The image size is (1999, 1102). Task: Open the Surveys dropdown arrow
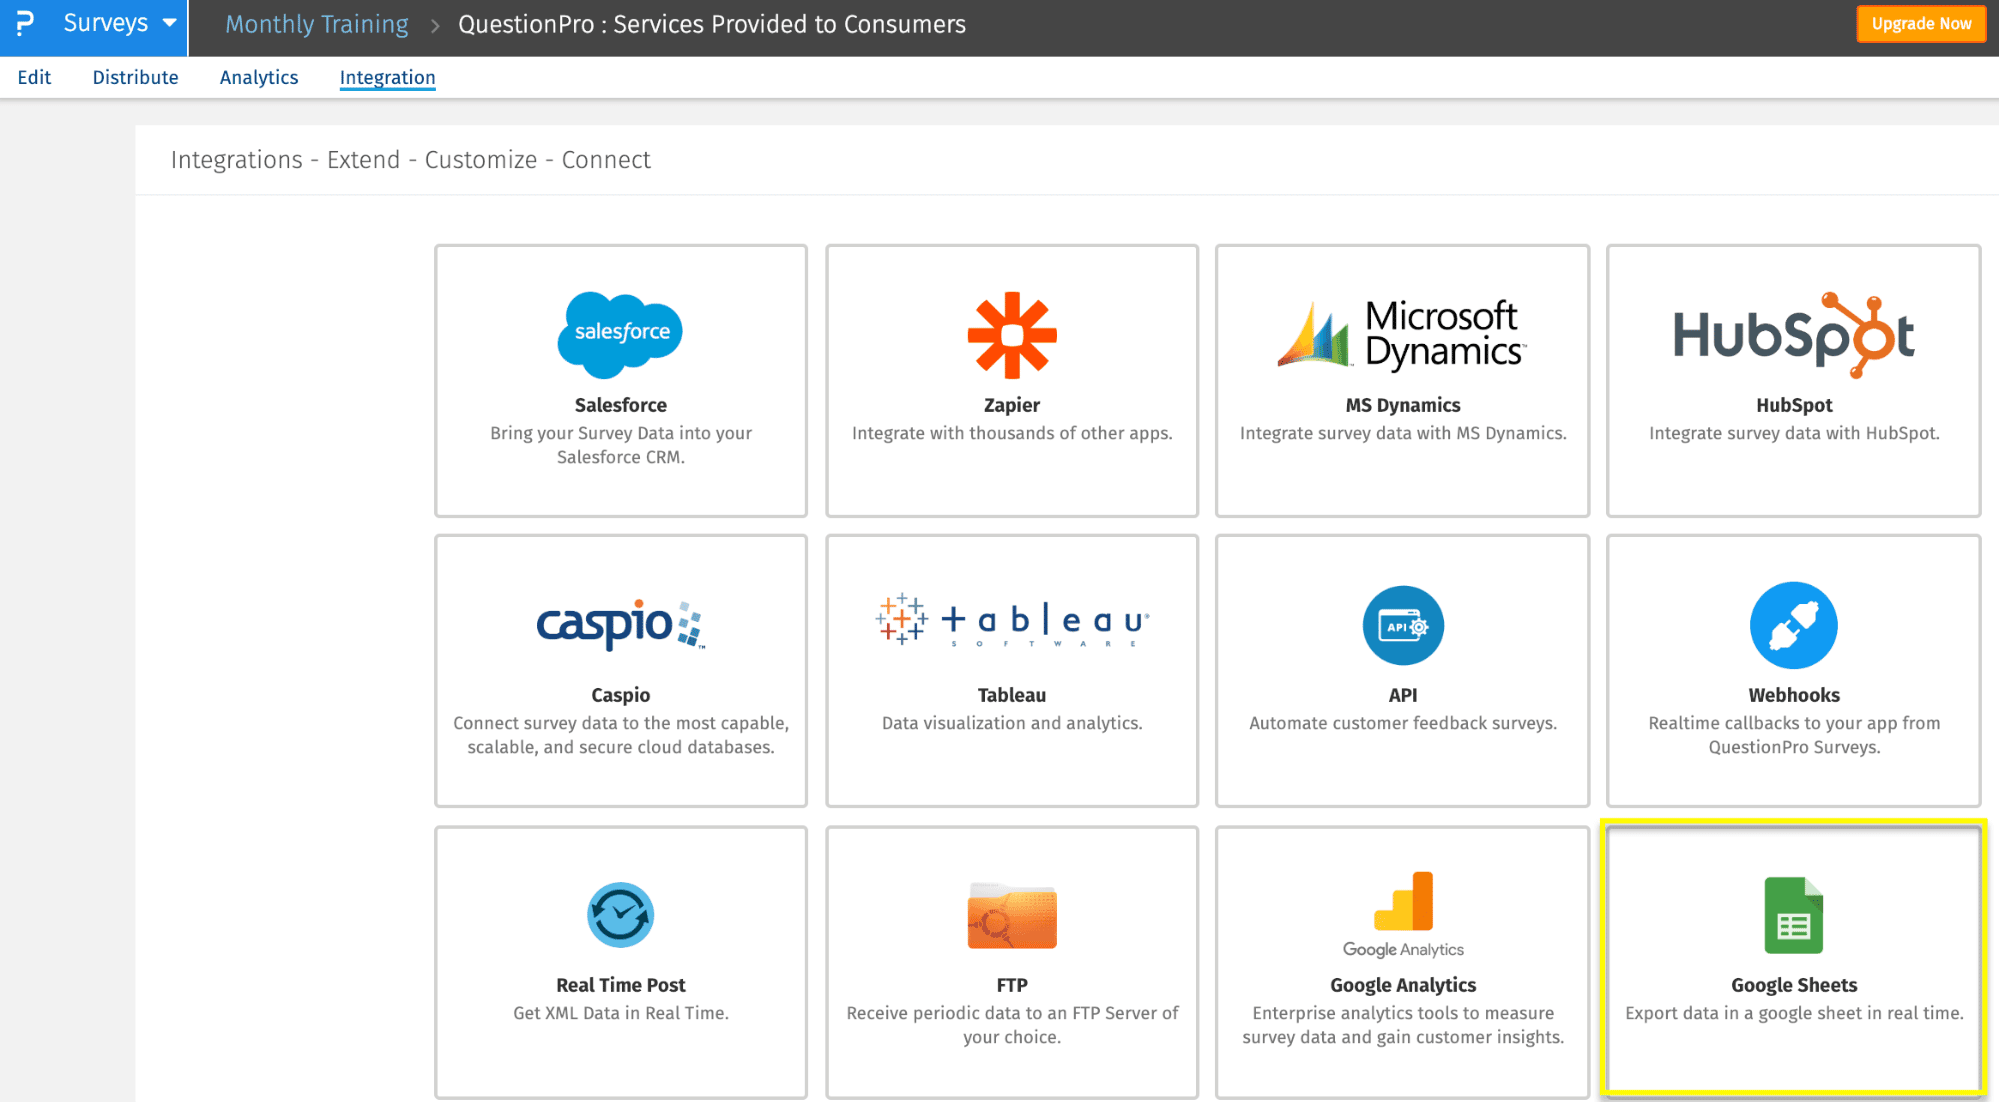point(170,23)
